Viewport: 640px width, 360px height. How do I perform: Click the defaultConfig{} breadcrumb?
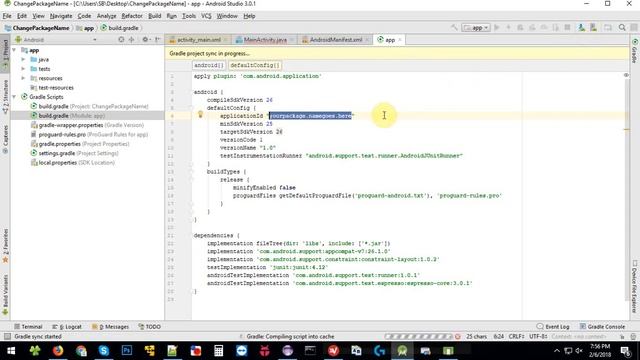pos(255,65)
